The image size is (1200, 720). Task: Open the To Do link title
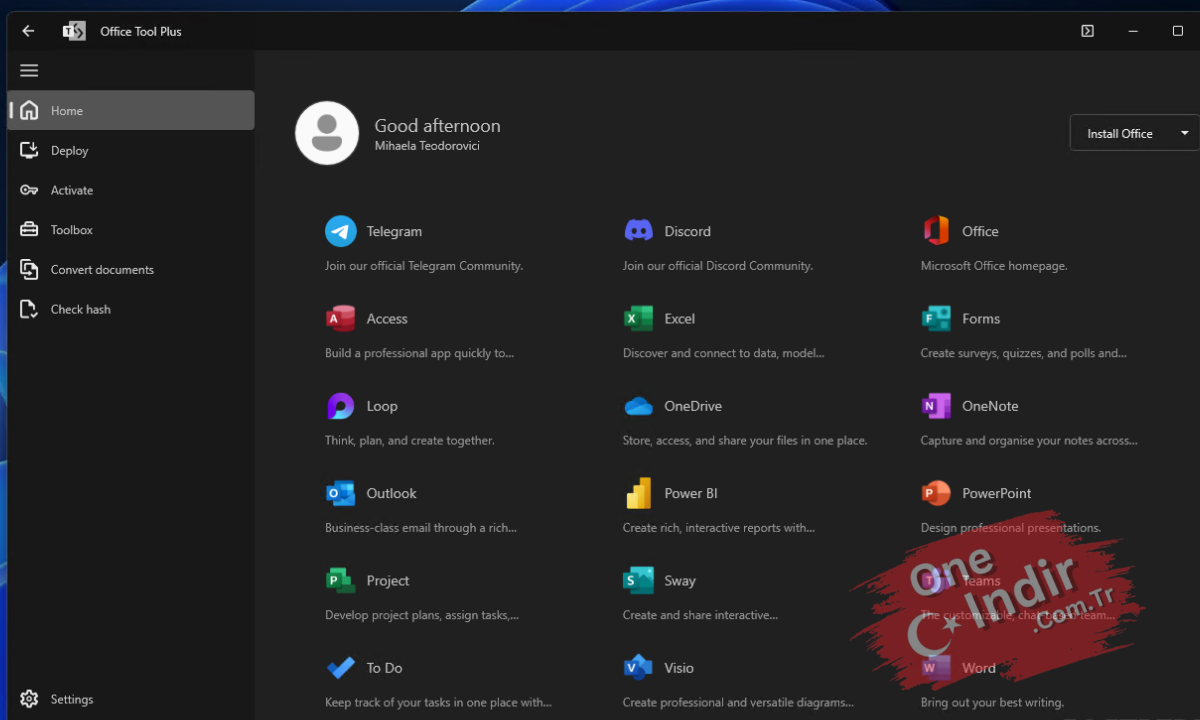click(384, 668)
